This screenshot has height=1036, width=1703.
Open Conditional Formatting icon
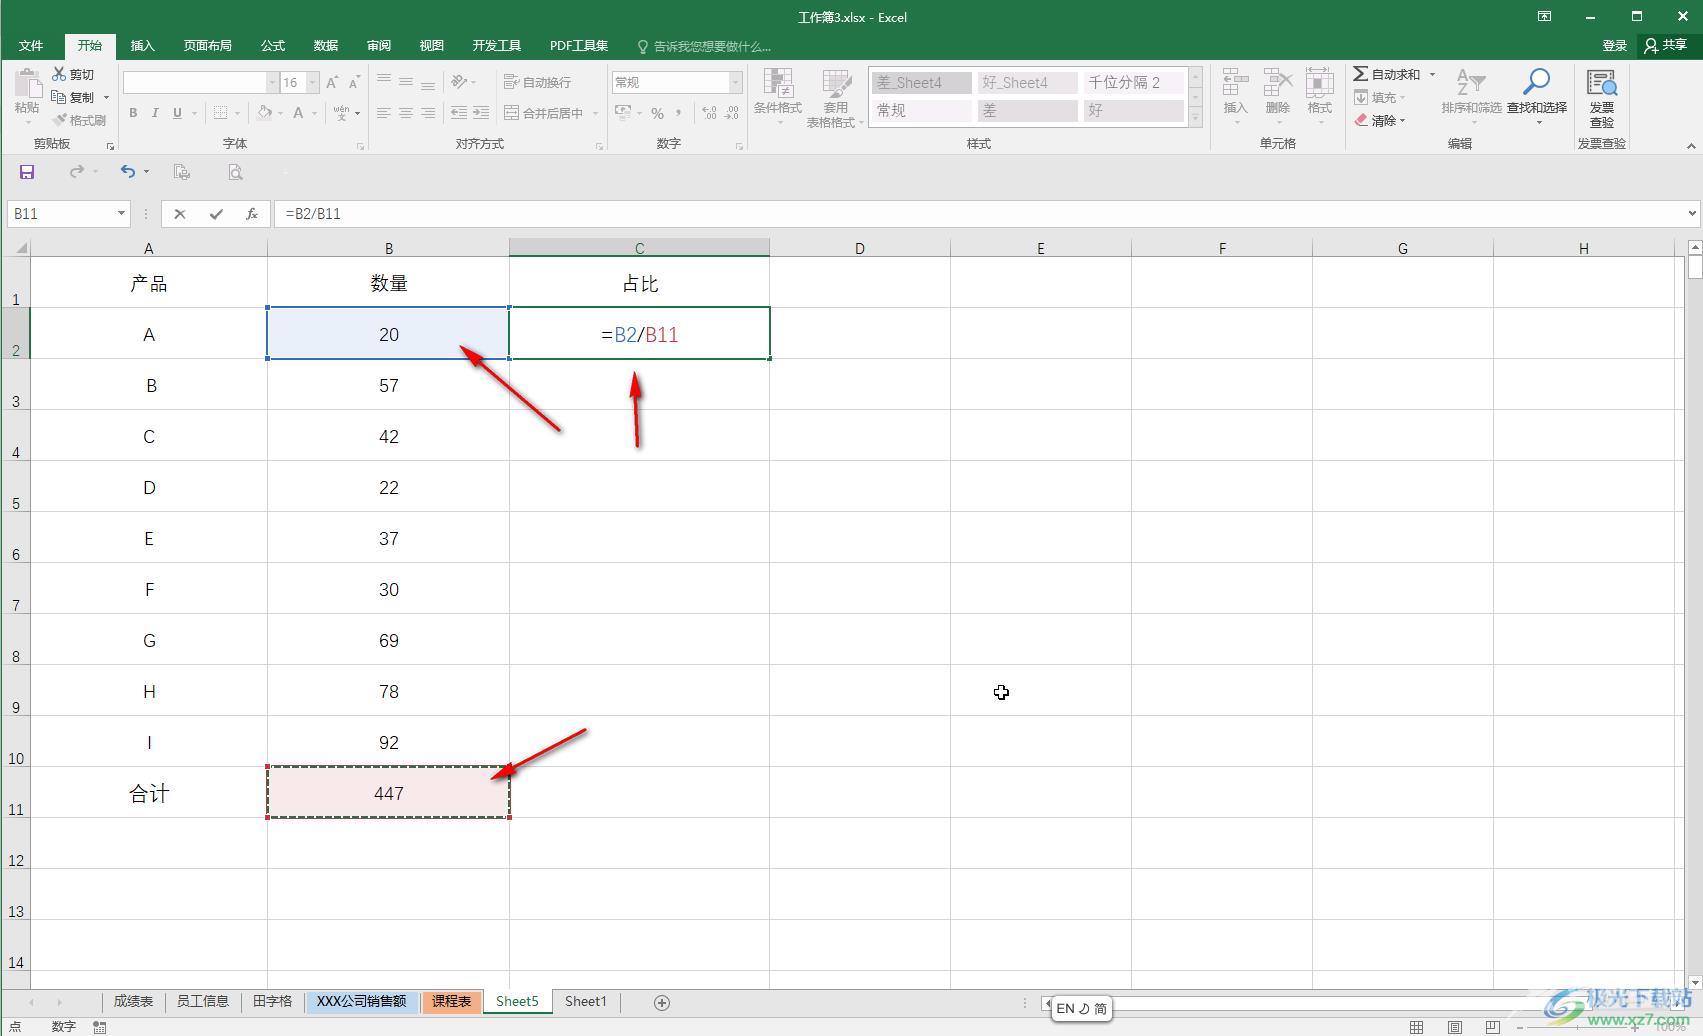tap(778, 83)
